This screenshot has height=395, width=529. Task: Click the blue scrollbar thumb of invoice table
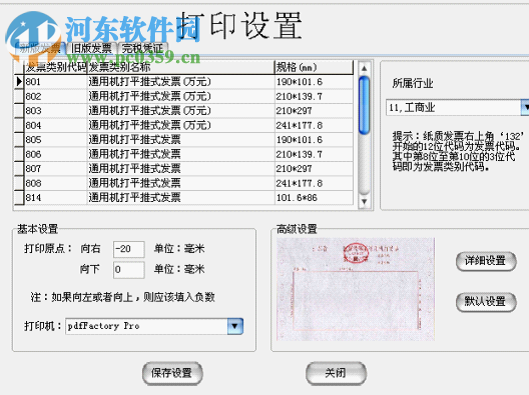364,106
